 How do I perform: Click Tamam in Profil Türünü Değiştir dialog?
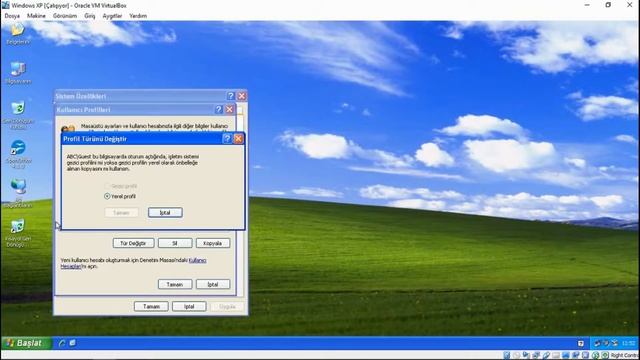tap(121, 213)
